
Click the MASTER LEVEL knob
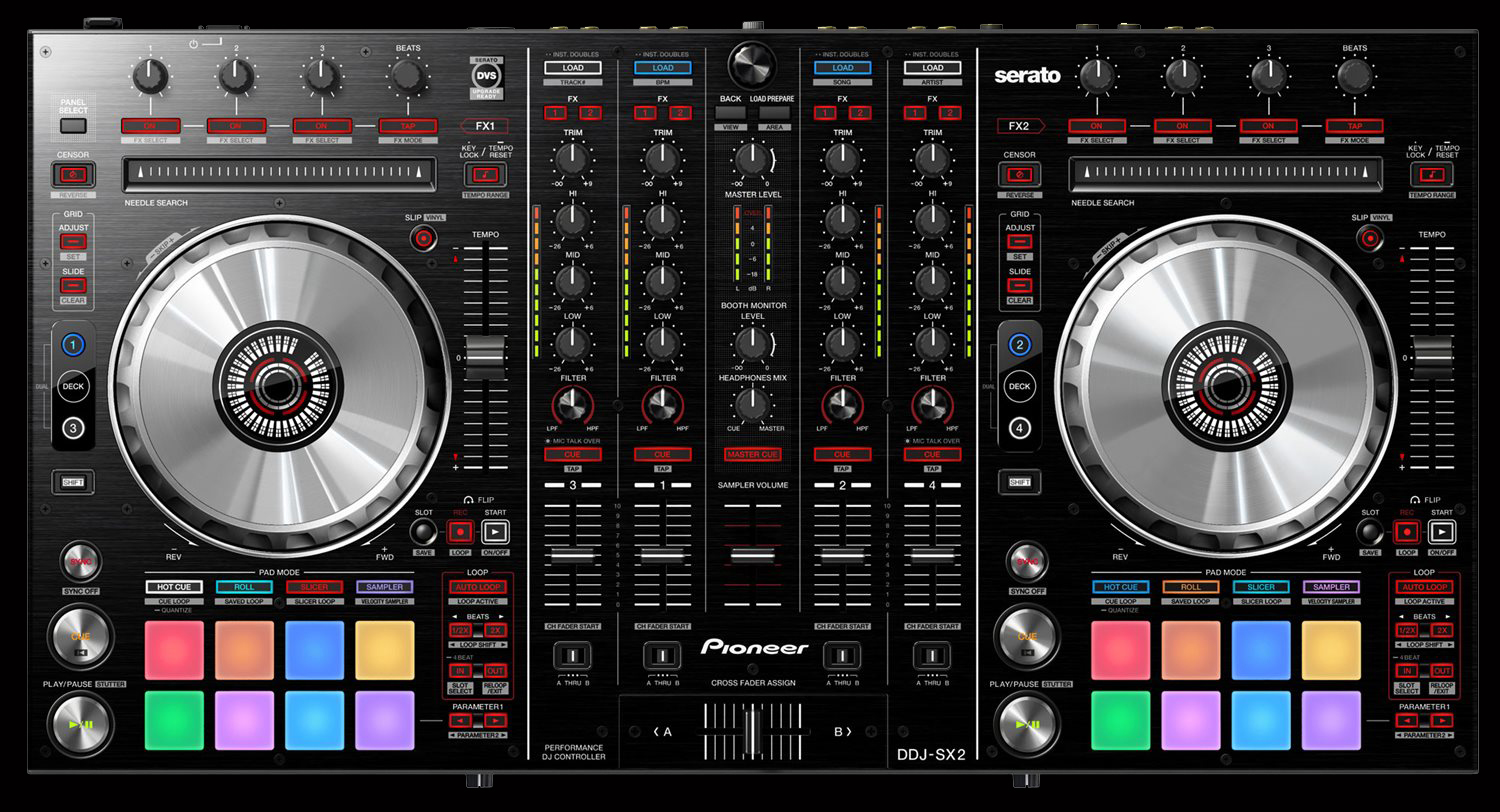click(x=751, y=159)
